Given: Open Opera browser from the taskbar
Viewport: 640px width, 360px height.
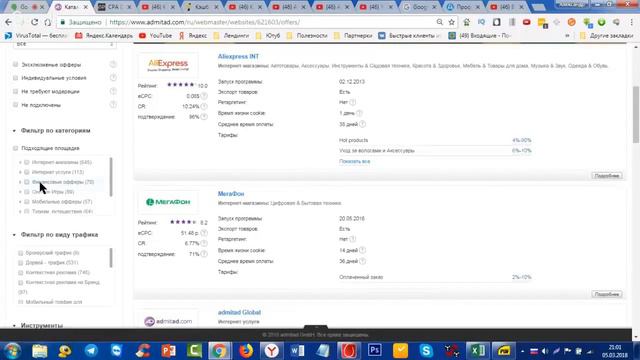Looking at the screenshot, I should click(349, 351).
